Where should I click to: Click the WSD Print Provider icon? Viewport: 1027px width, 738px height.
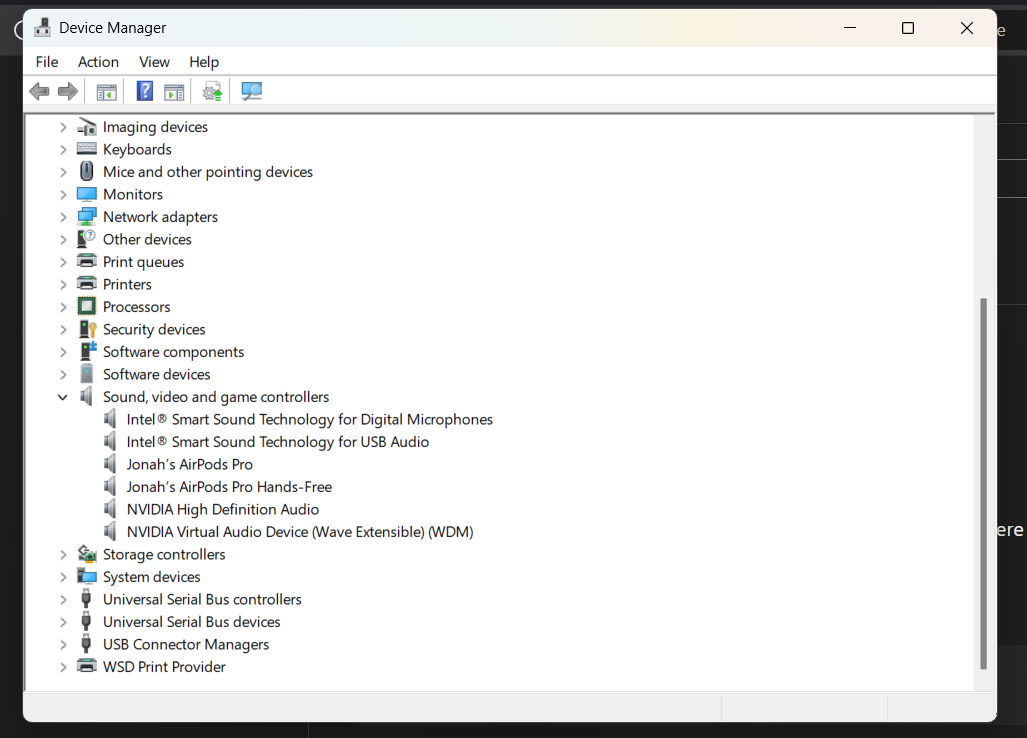tap(86, 666)
